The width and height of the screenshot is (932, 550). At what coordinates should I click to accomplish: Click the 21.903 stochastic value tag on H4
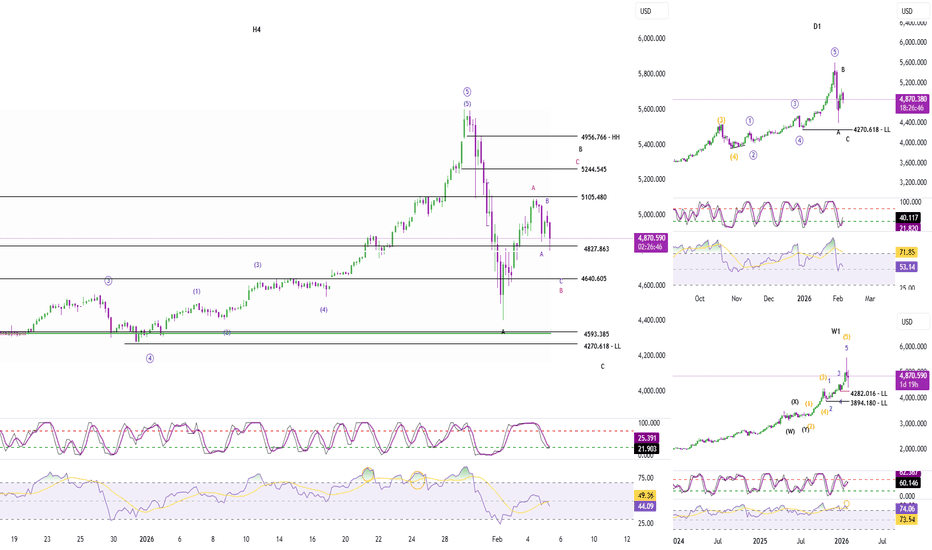point(646,449)
